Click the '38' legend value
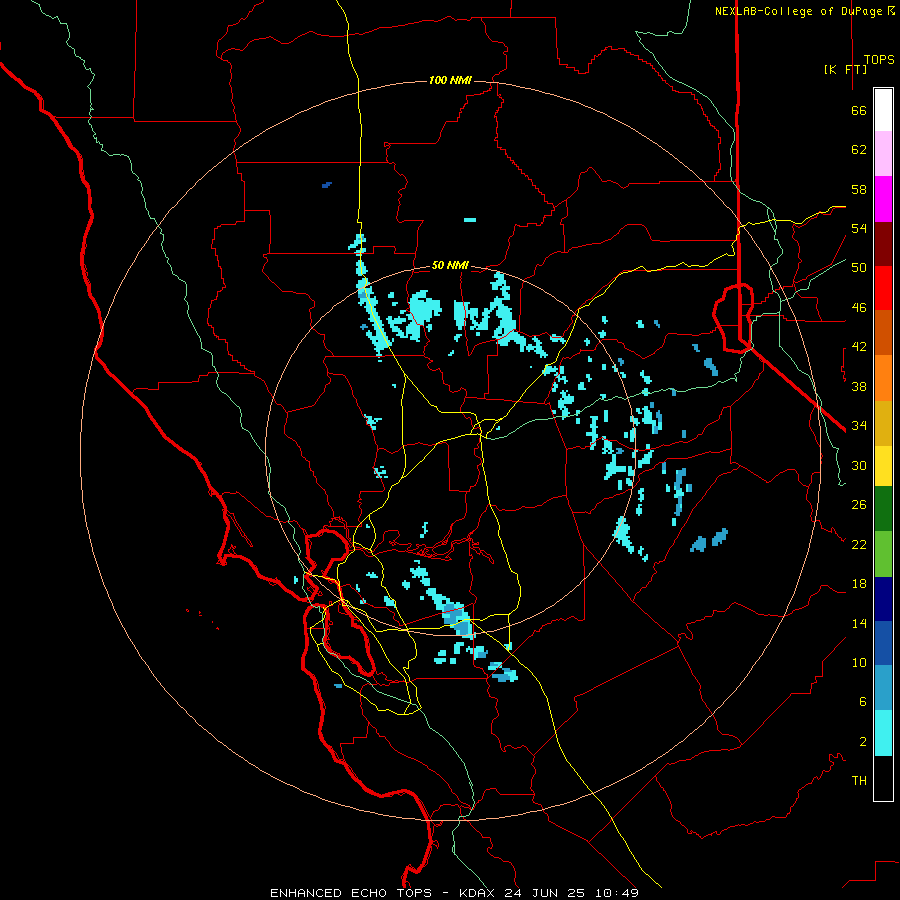Viewport: 900px width, 900px height. point(859,386)
